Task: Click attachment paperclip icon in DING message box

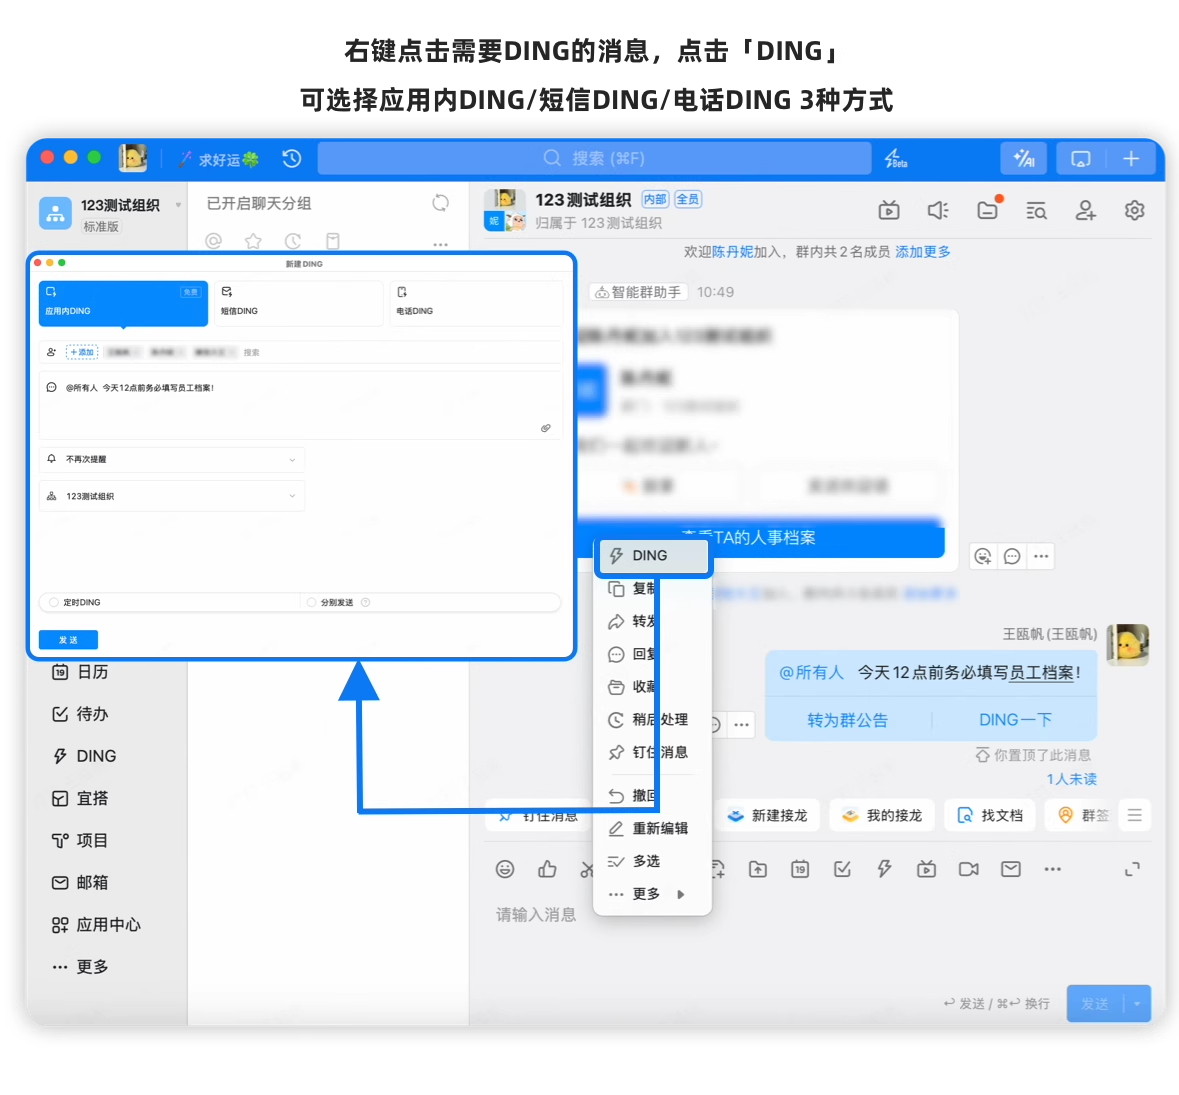Action: click(546, 428)
